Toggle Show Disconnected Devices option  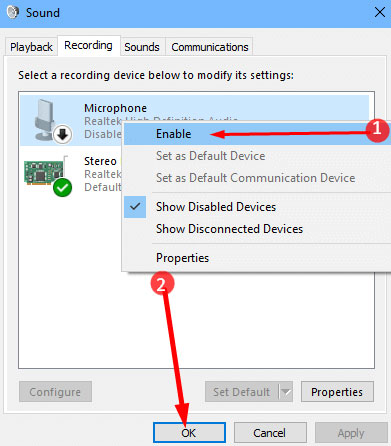[x=229, y=229]
